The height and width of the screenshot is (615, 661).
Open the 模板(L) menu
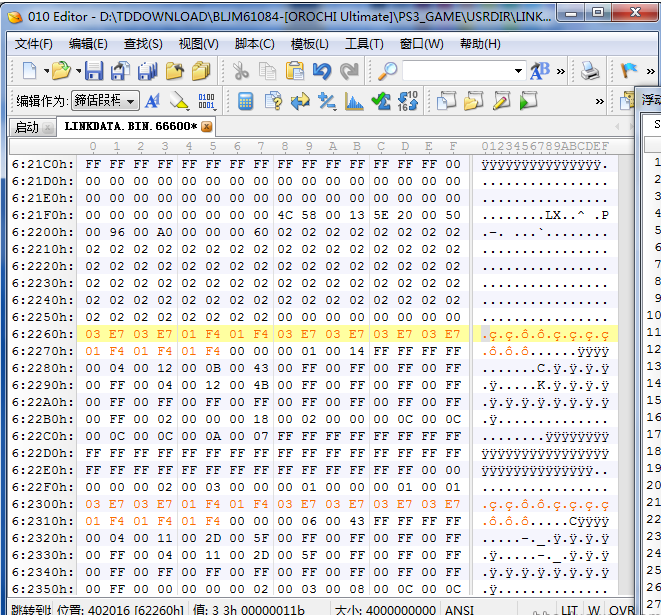tap(309, 44)
